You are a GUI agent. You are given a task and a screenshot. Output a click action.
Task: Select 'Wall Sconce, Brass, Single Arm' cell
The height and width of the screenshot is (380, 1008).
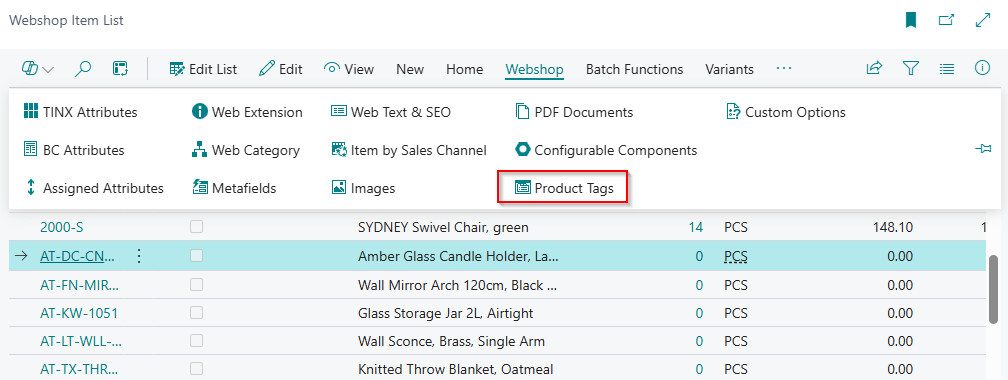451,341
